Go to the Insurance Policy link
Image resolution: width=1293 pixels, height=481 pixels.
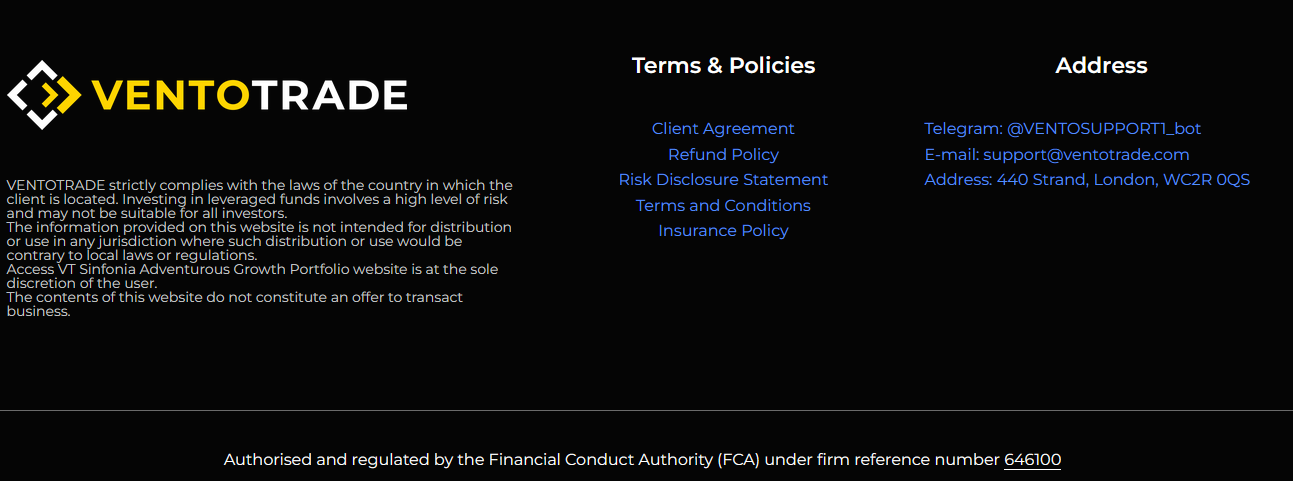[x=723, y=231]
